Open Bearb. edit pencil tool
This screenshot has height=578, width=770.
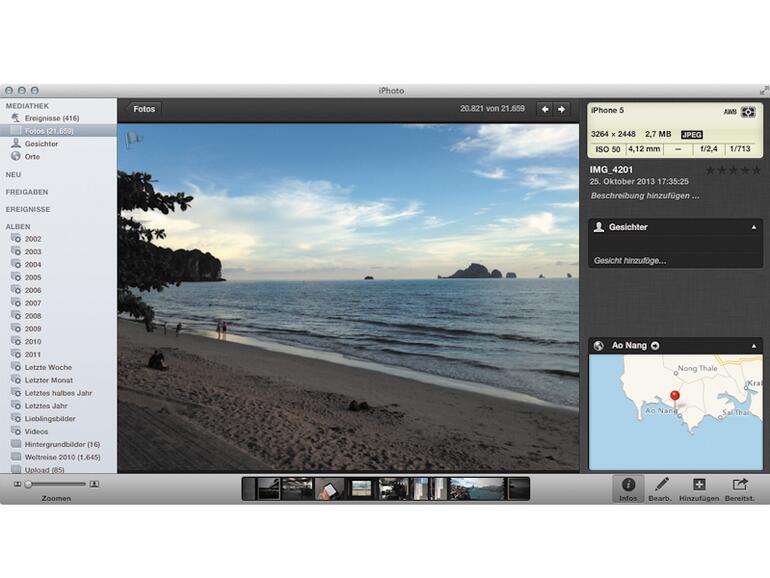[x=660, y=489]
